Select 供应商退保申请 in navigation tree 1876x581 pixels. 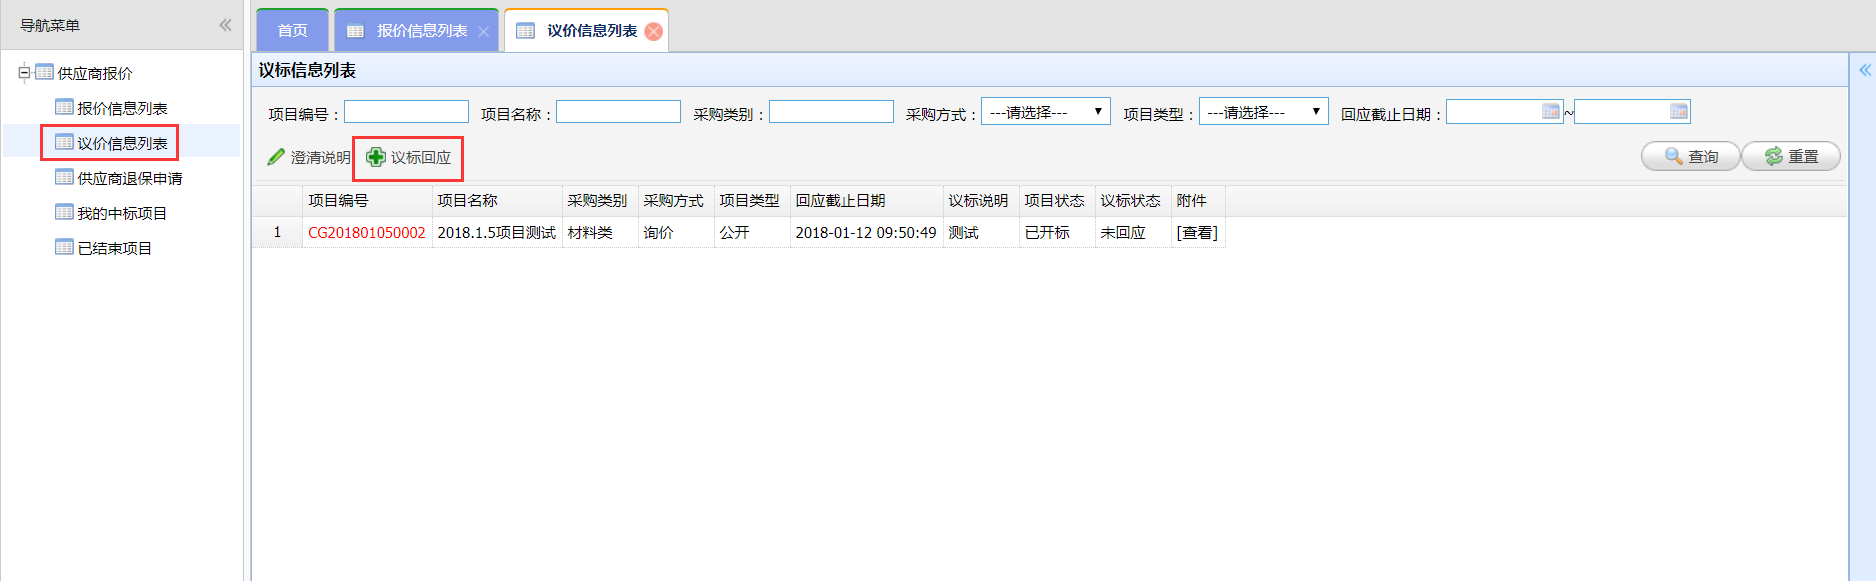[x=129, y=179]
